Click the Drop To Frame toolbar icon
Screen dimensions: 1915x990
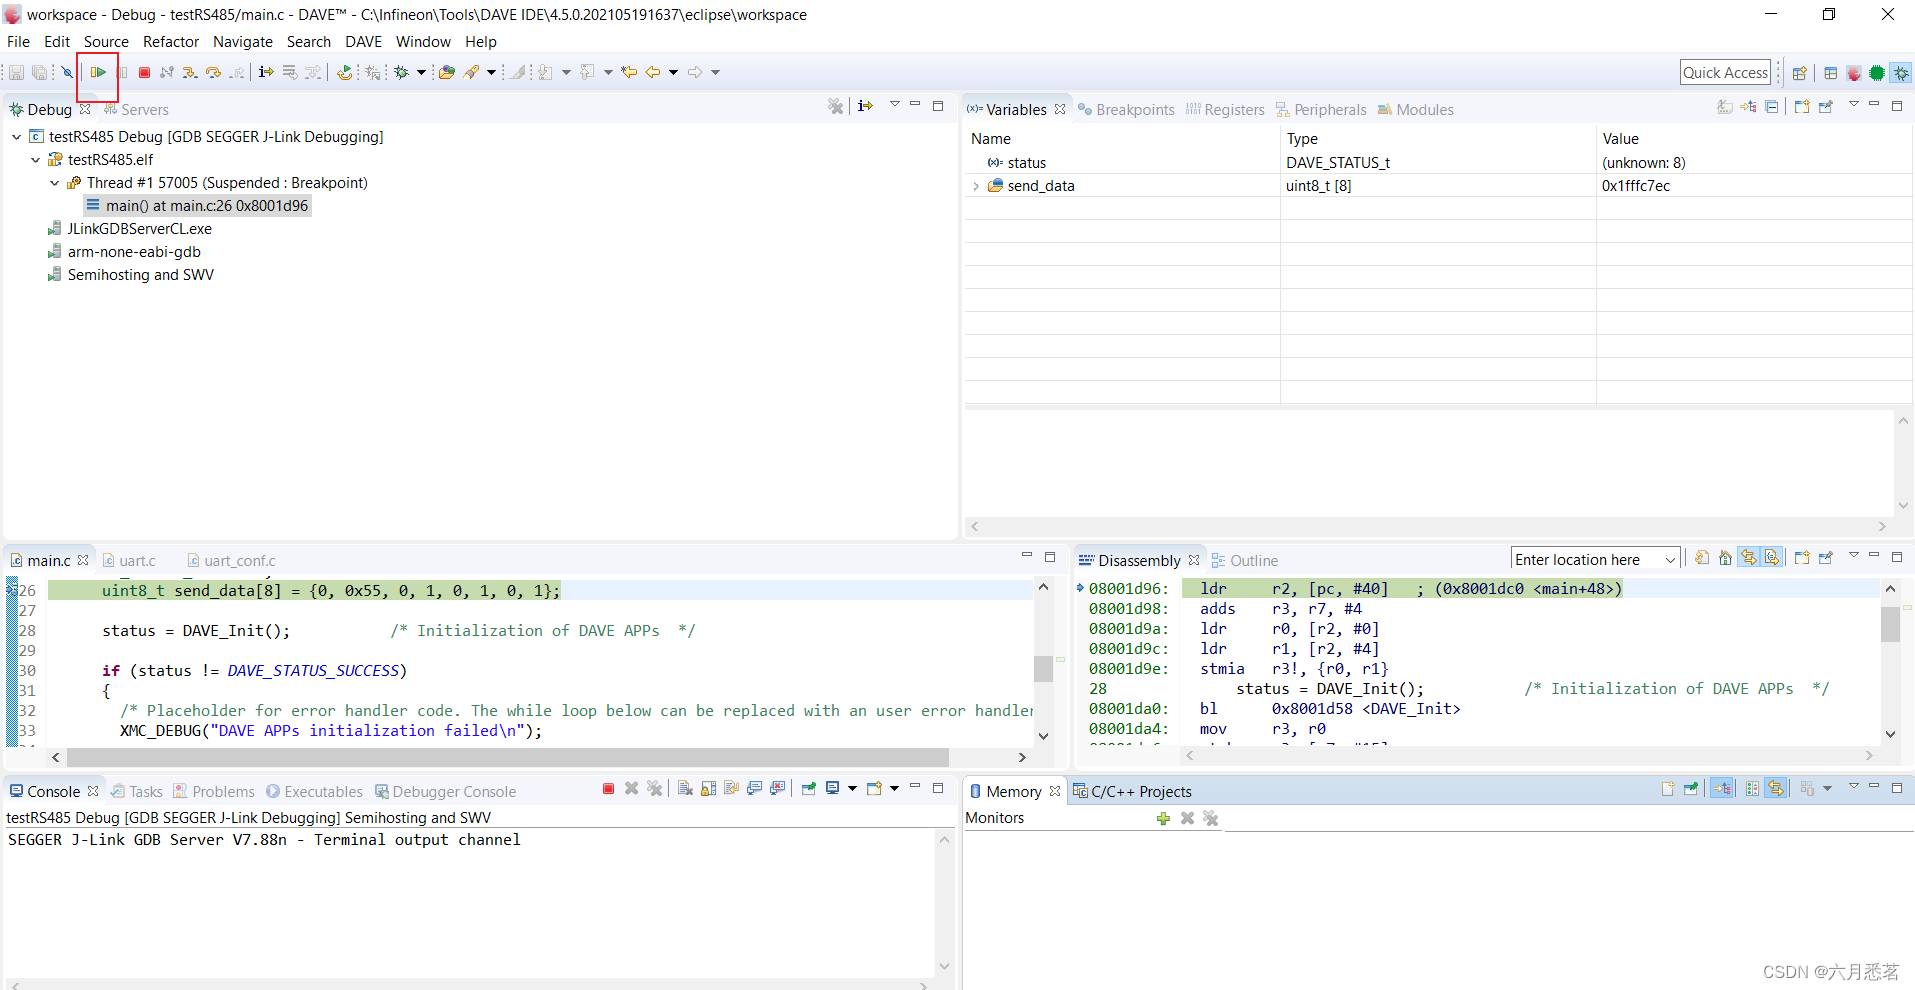[x=290, y=72]
